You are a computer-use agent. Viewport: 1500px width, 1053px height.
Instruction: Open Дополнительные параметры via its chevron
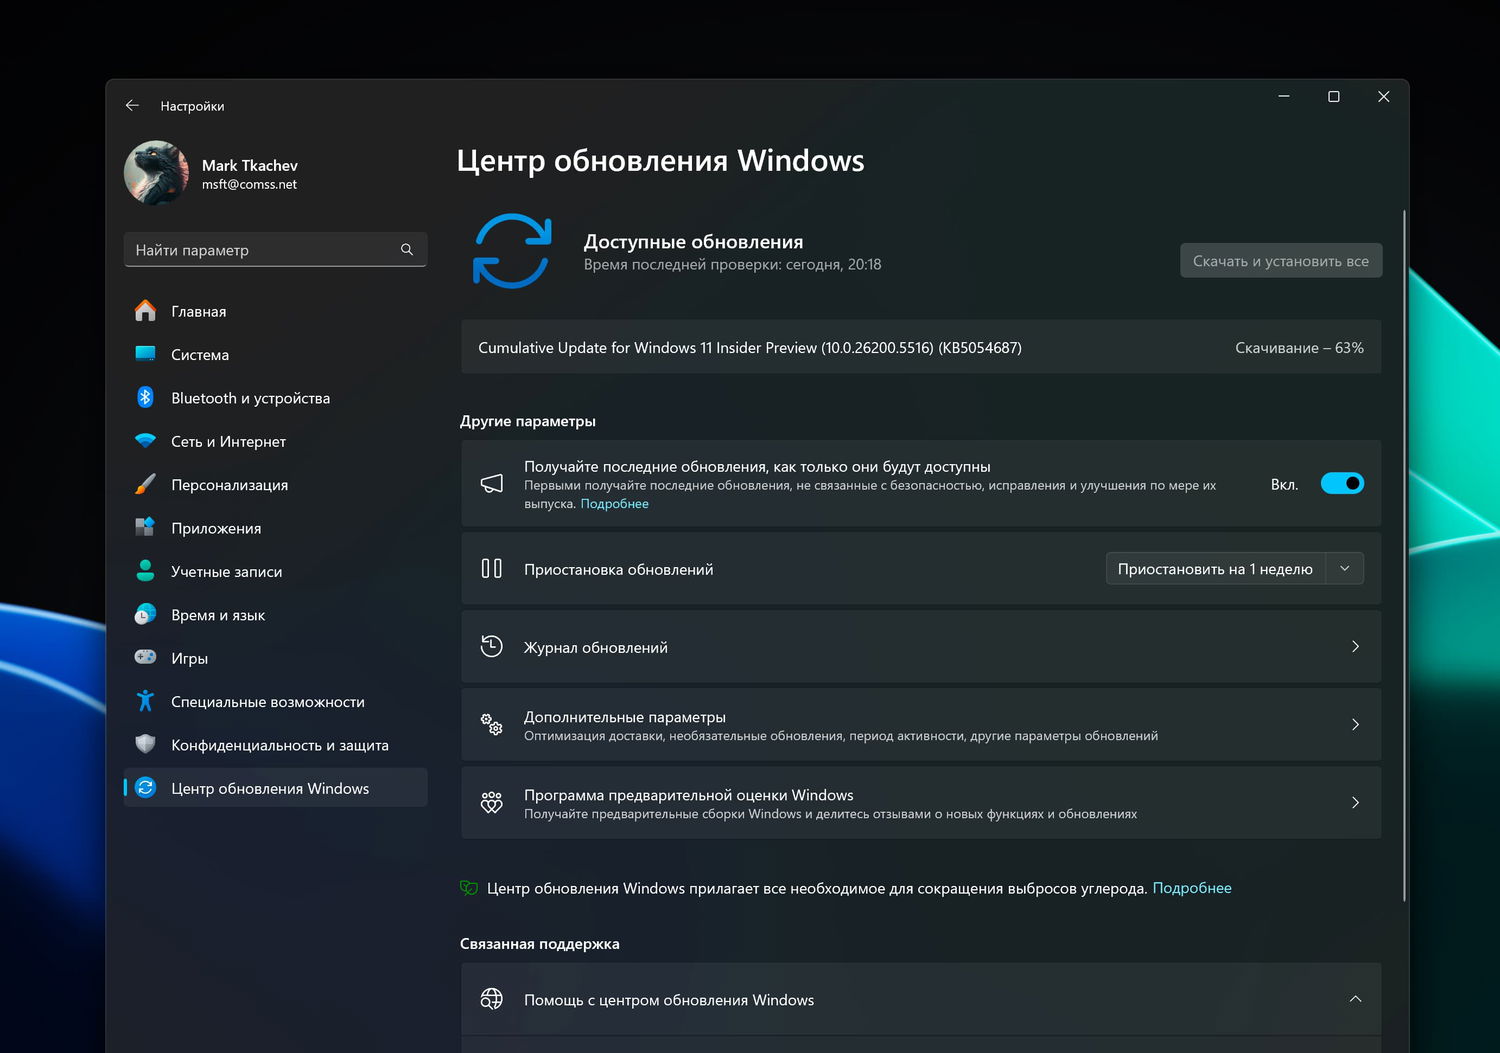pyautogui.click(x=1355, y=725)
